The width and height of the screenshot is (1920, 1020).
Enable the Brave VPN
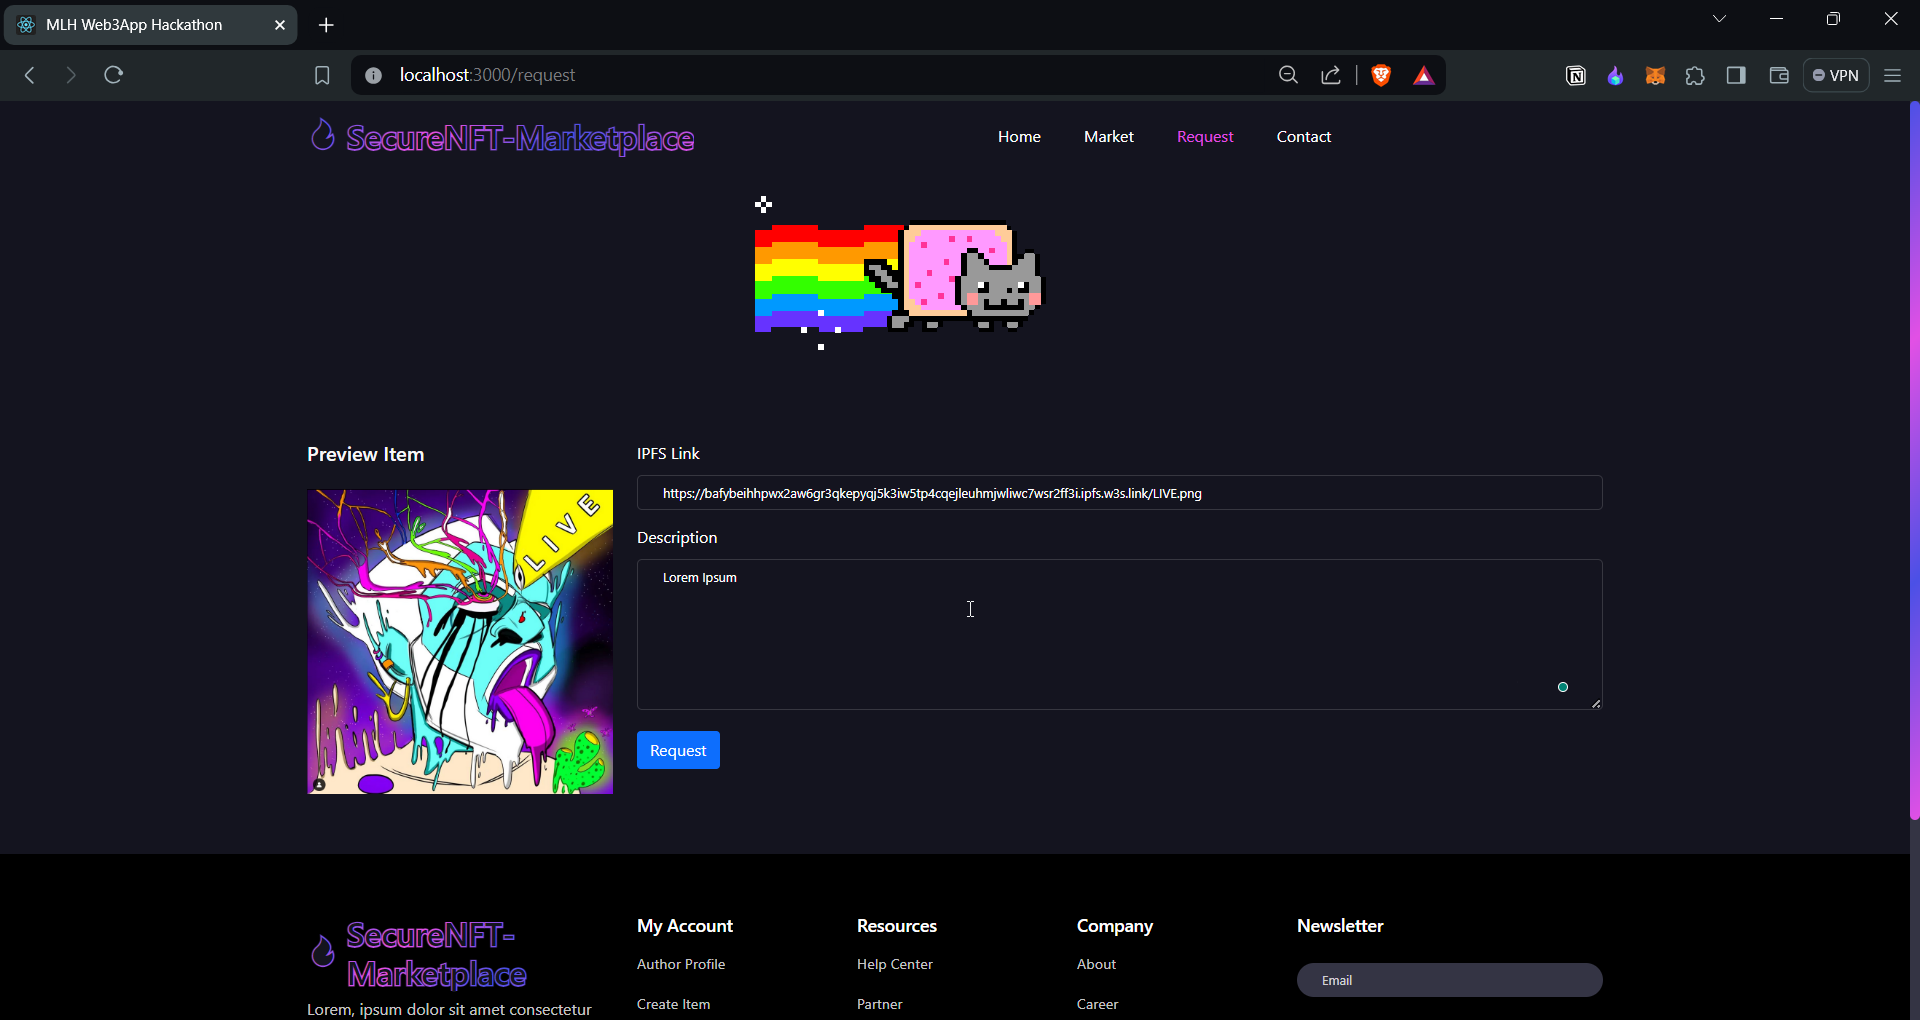pos(1836,75)
